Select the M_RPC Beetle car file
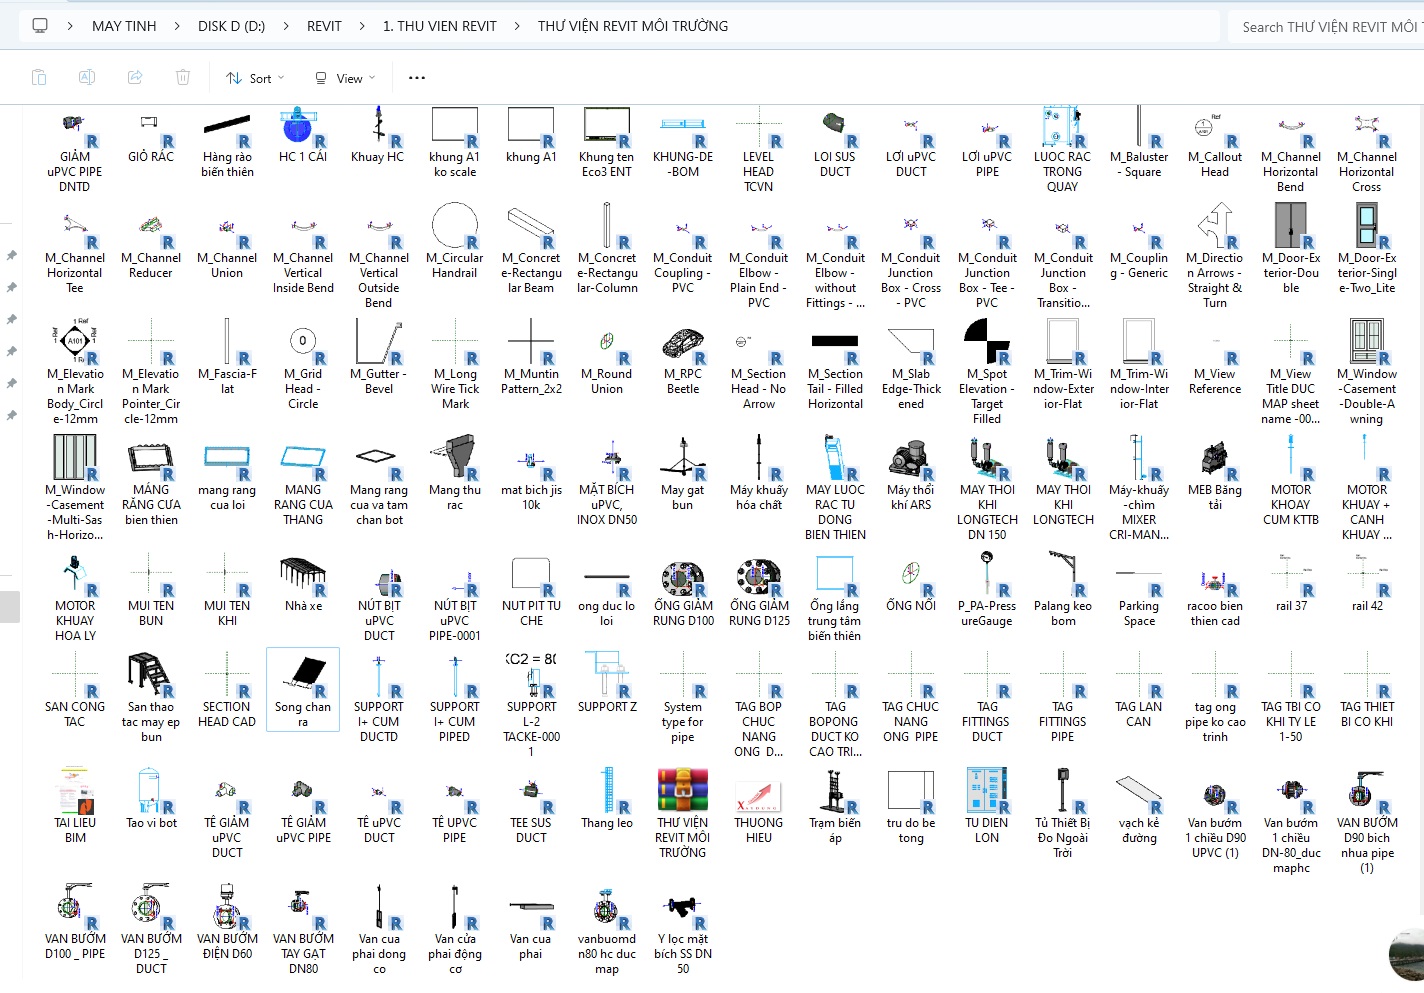Image resolution: width=1424 pixels, height=993 pixels. [683, 359]
